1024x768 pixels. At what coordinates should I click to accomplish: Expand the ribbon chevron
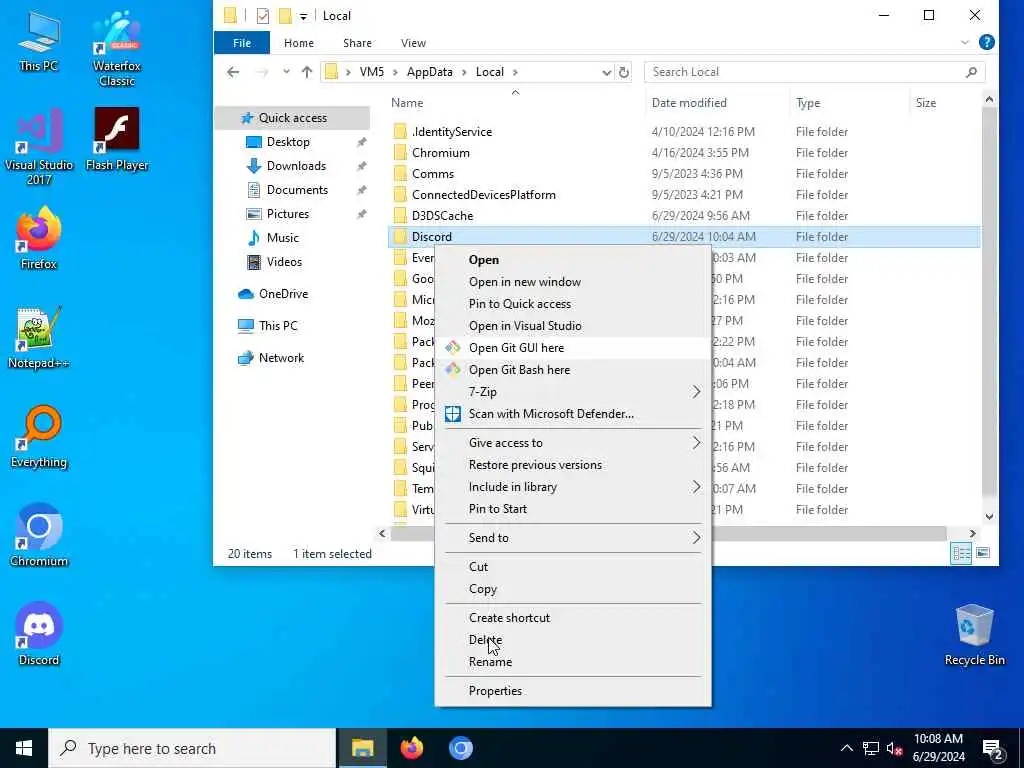965,42
